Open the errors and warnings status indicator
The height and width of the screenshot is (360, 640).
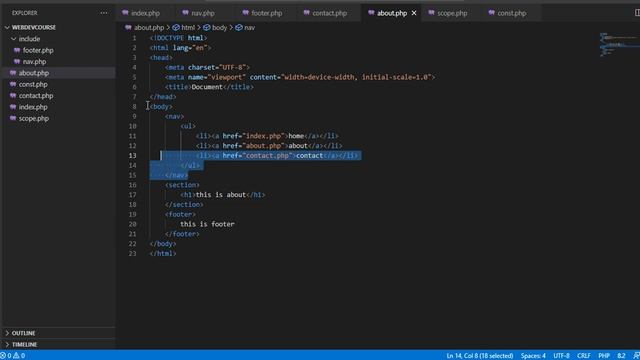point(13,356)
